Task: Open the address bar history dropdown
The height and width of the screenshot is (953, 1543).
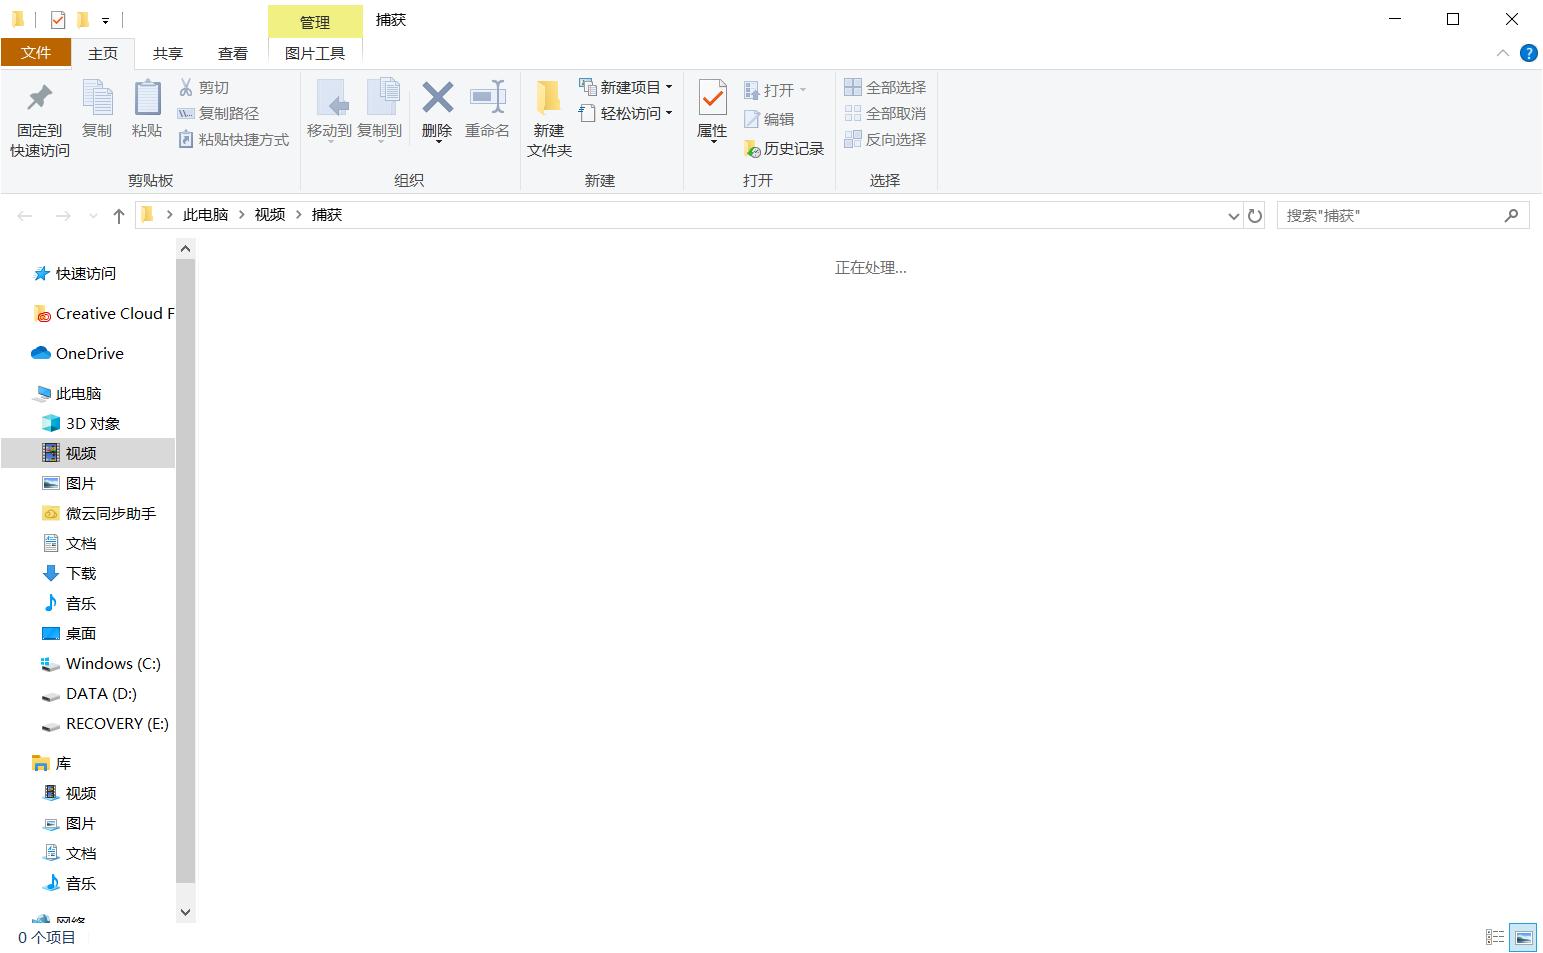Action: pyautogui.click(x=1233, y=215)
